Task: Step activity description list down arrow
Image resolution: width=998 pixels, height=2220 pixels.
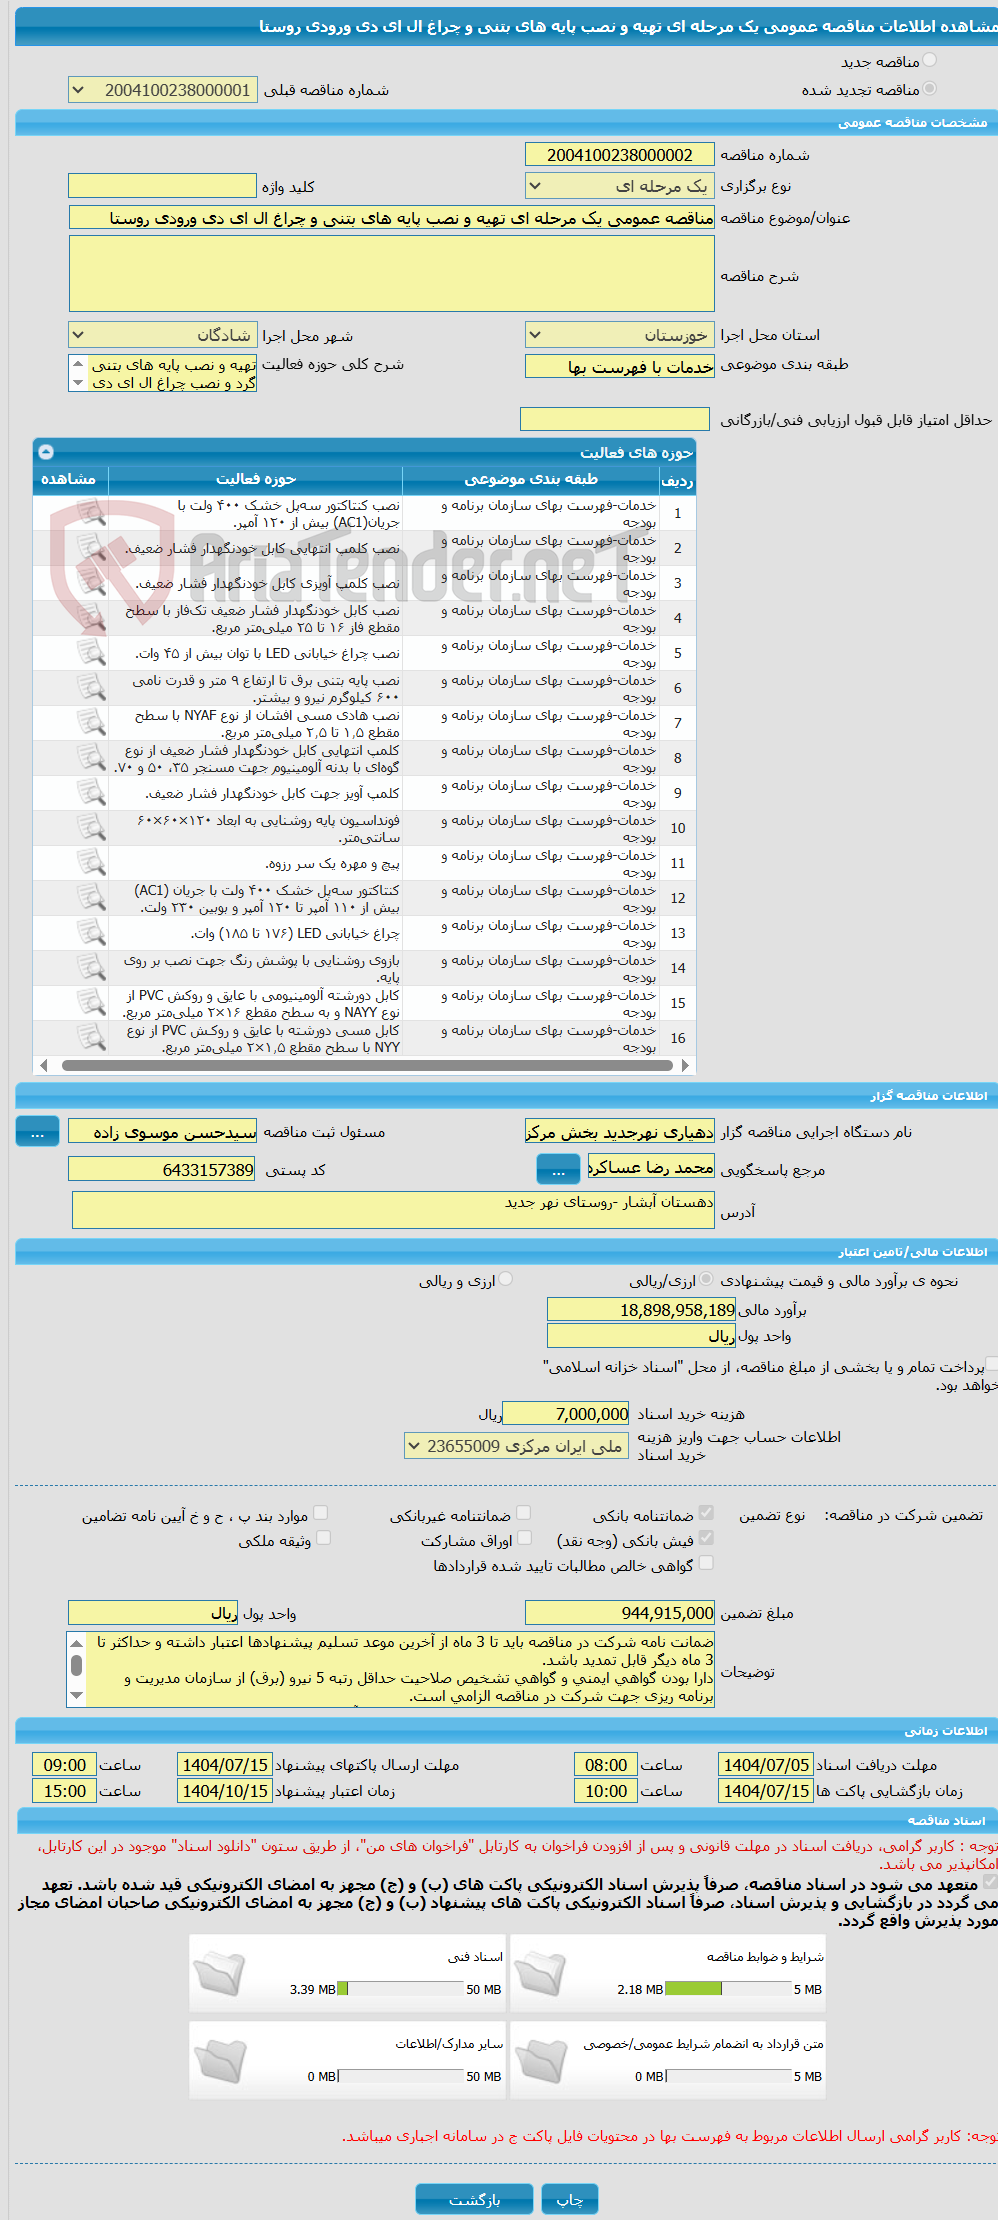Action: [78, 383]
